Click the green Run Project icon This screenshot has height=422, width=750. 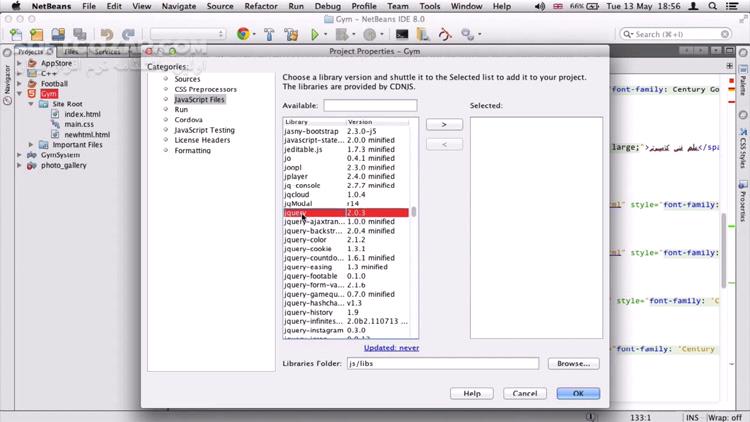pos(315,34)
